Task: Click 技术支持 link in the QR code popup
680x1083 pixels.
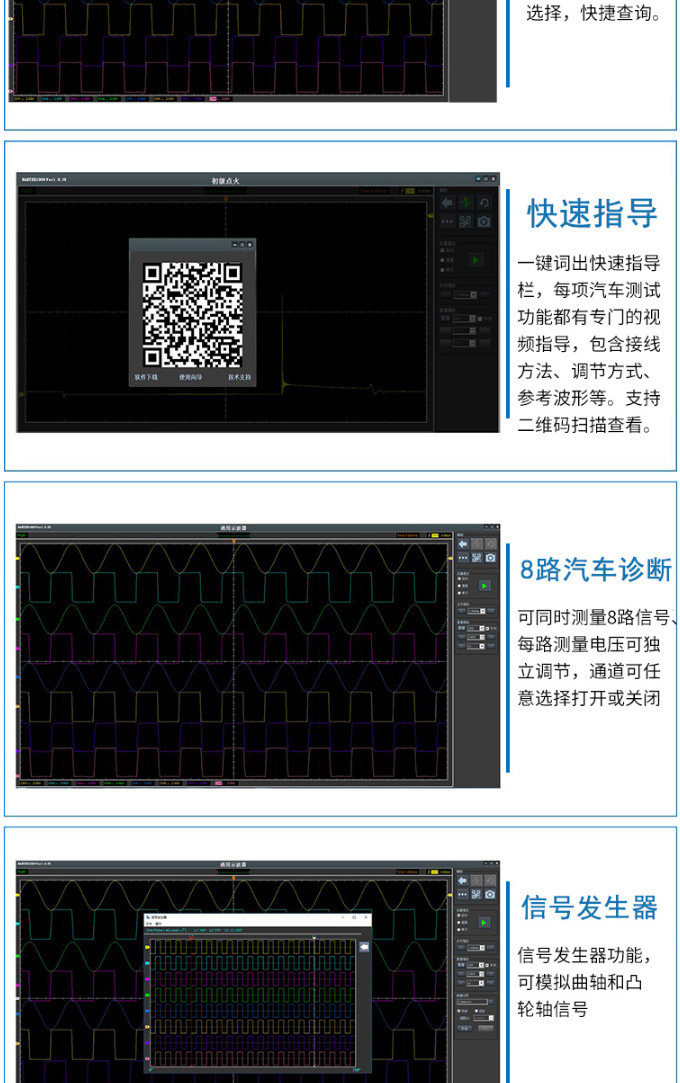Action: [240, 377]
